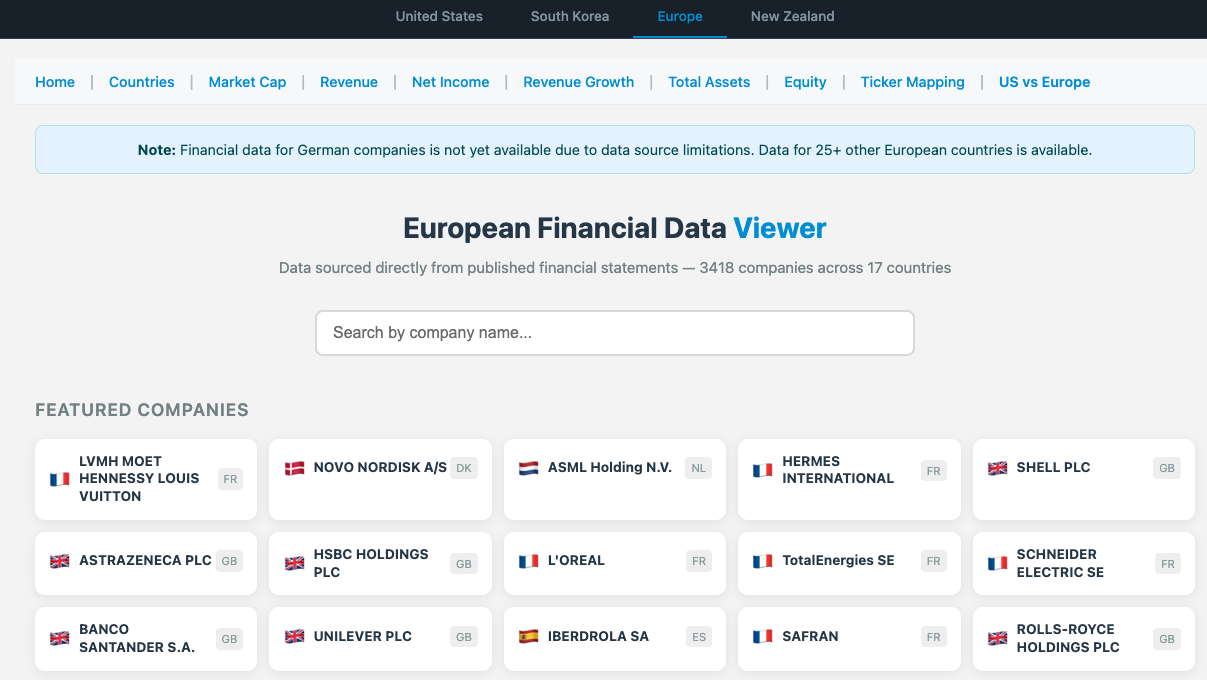1207x680 pixels.
Task: Click the Spanish flag beside Iberdrola
Action: (529, 636)
